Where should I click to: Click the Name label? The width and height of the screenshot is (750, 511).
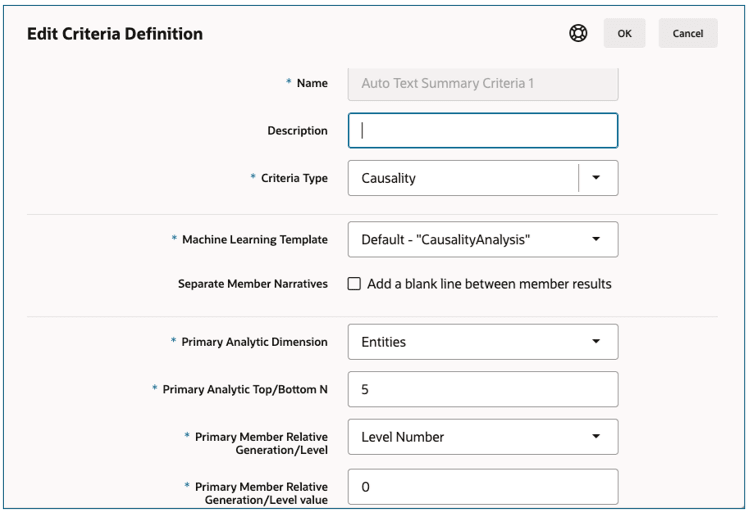(x=312, y=83)
